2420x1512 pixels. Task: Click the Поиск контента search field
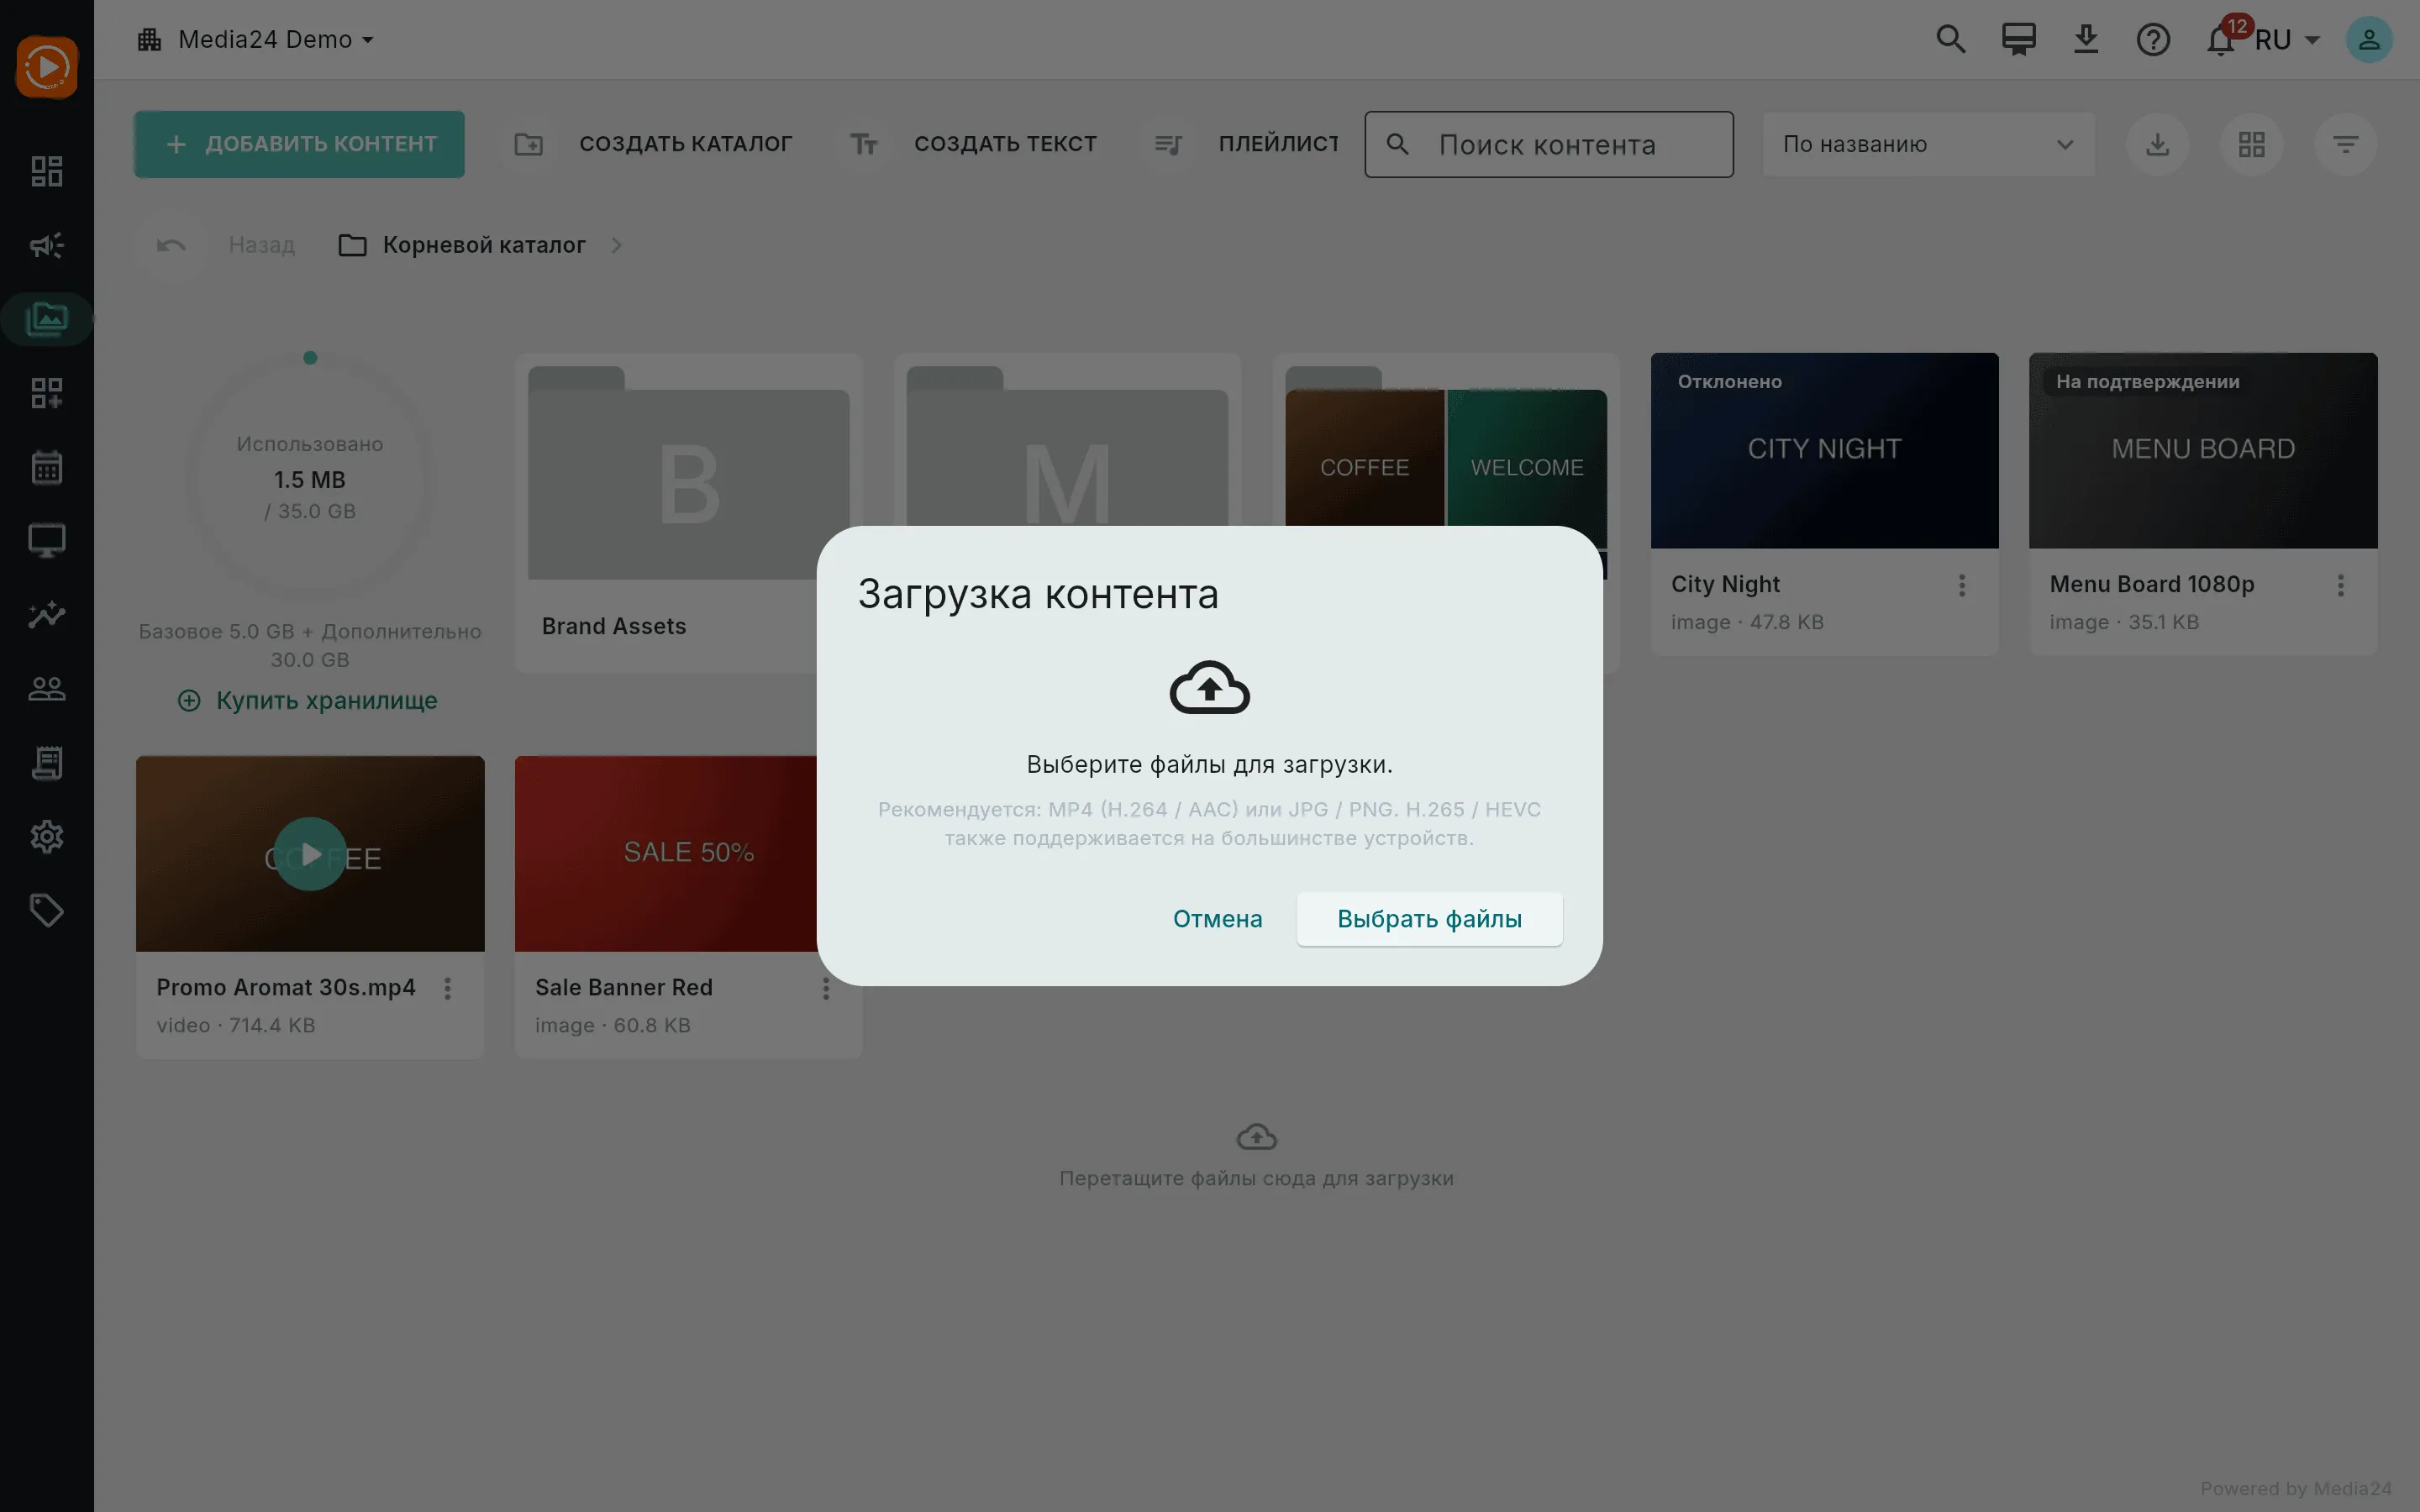[1548, 145]
